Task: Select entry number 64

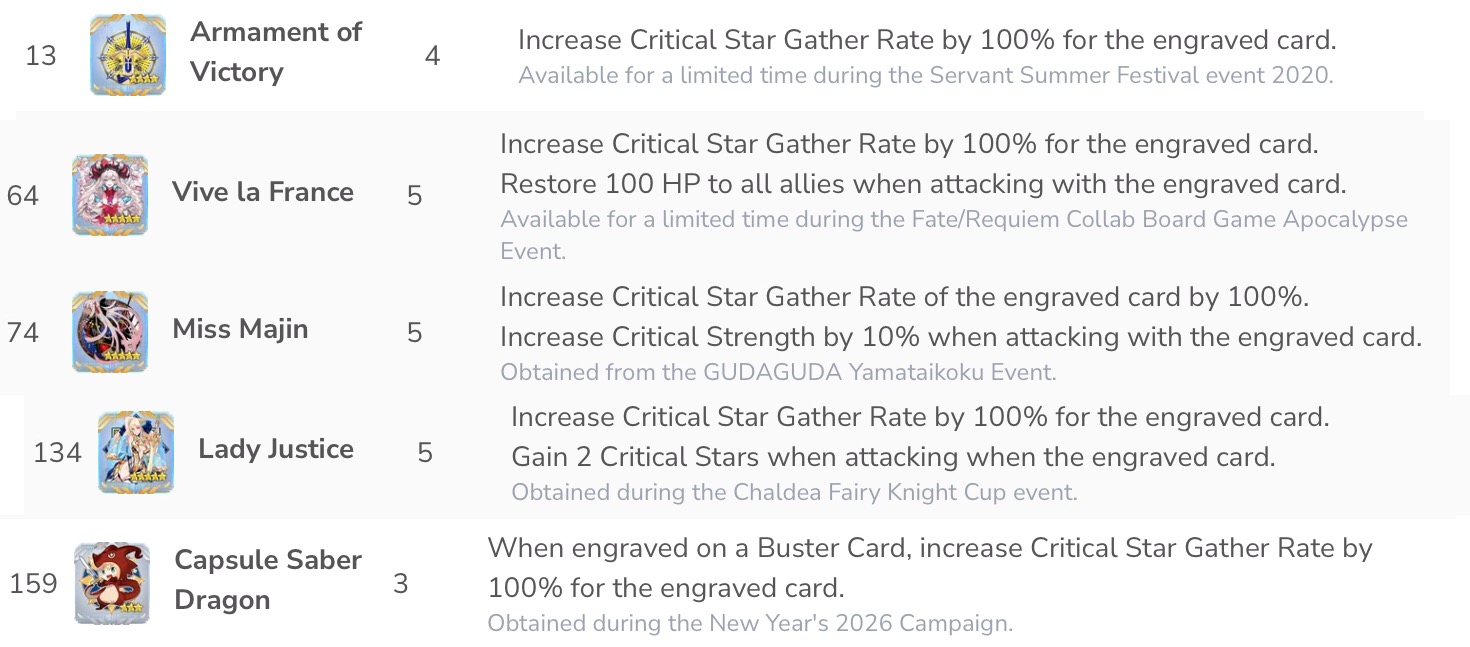Action: (23, 195)
